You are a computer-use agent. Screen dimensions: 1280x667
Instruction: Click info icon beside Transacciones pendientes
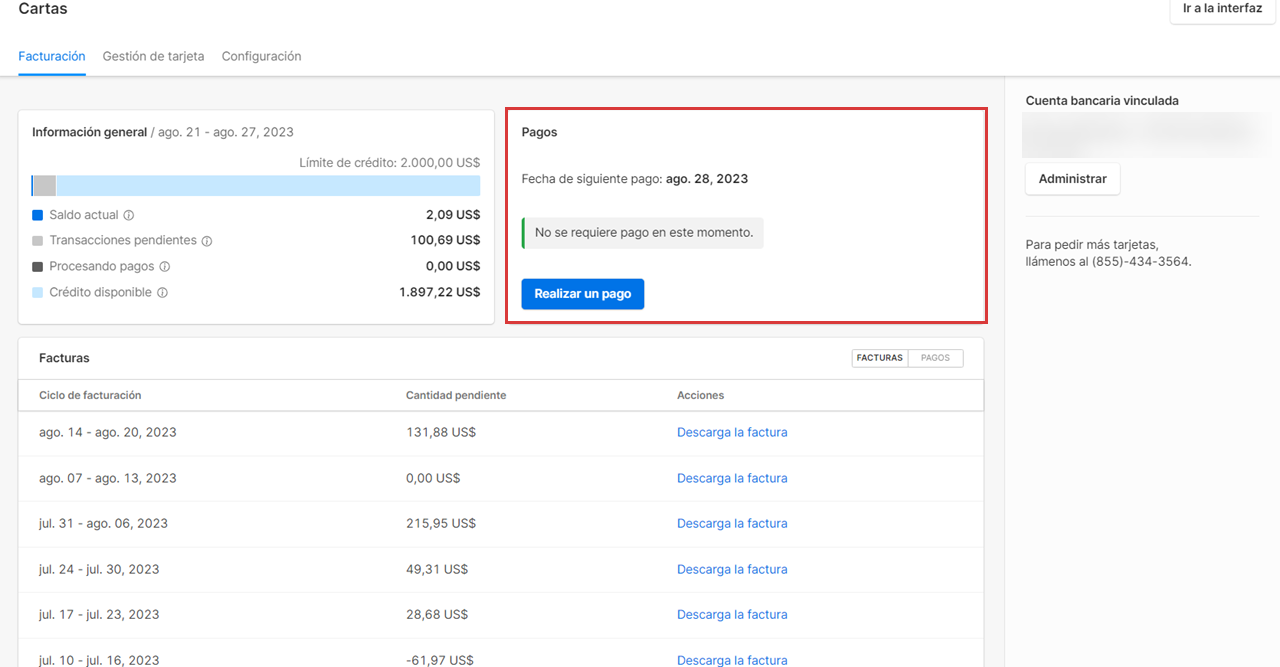tap(207, 241)
